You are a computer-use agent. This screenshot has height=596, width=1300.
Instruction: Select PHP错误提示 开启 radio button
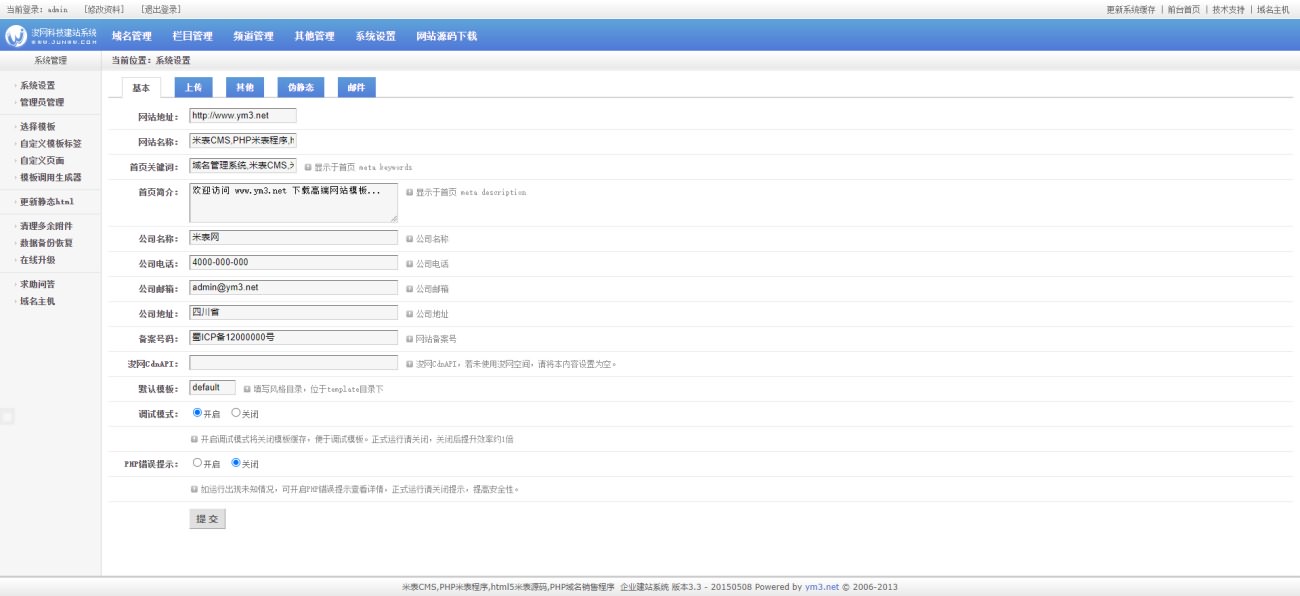[x=197, y=463]
